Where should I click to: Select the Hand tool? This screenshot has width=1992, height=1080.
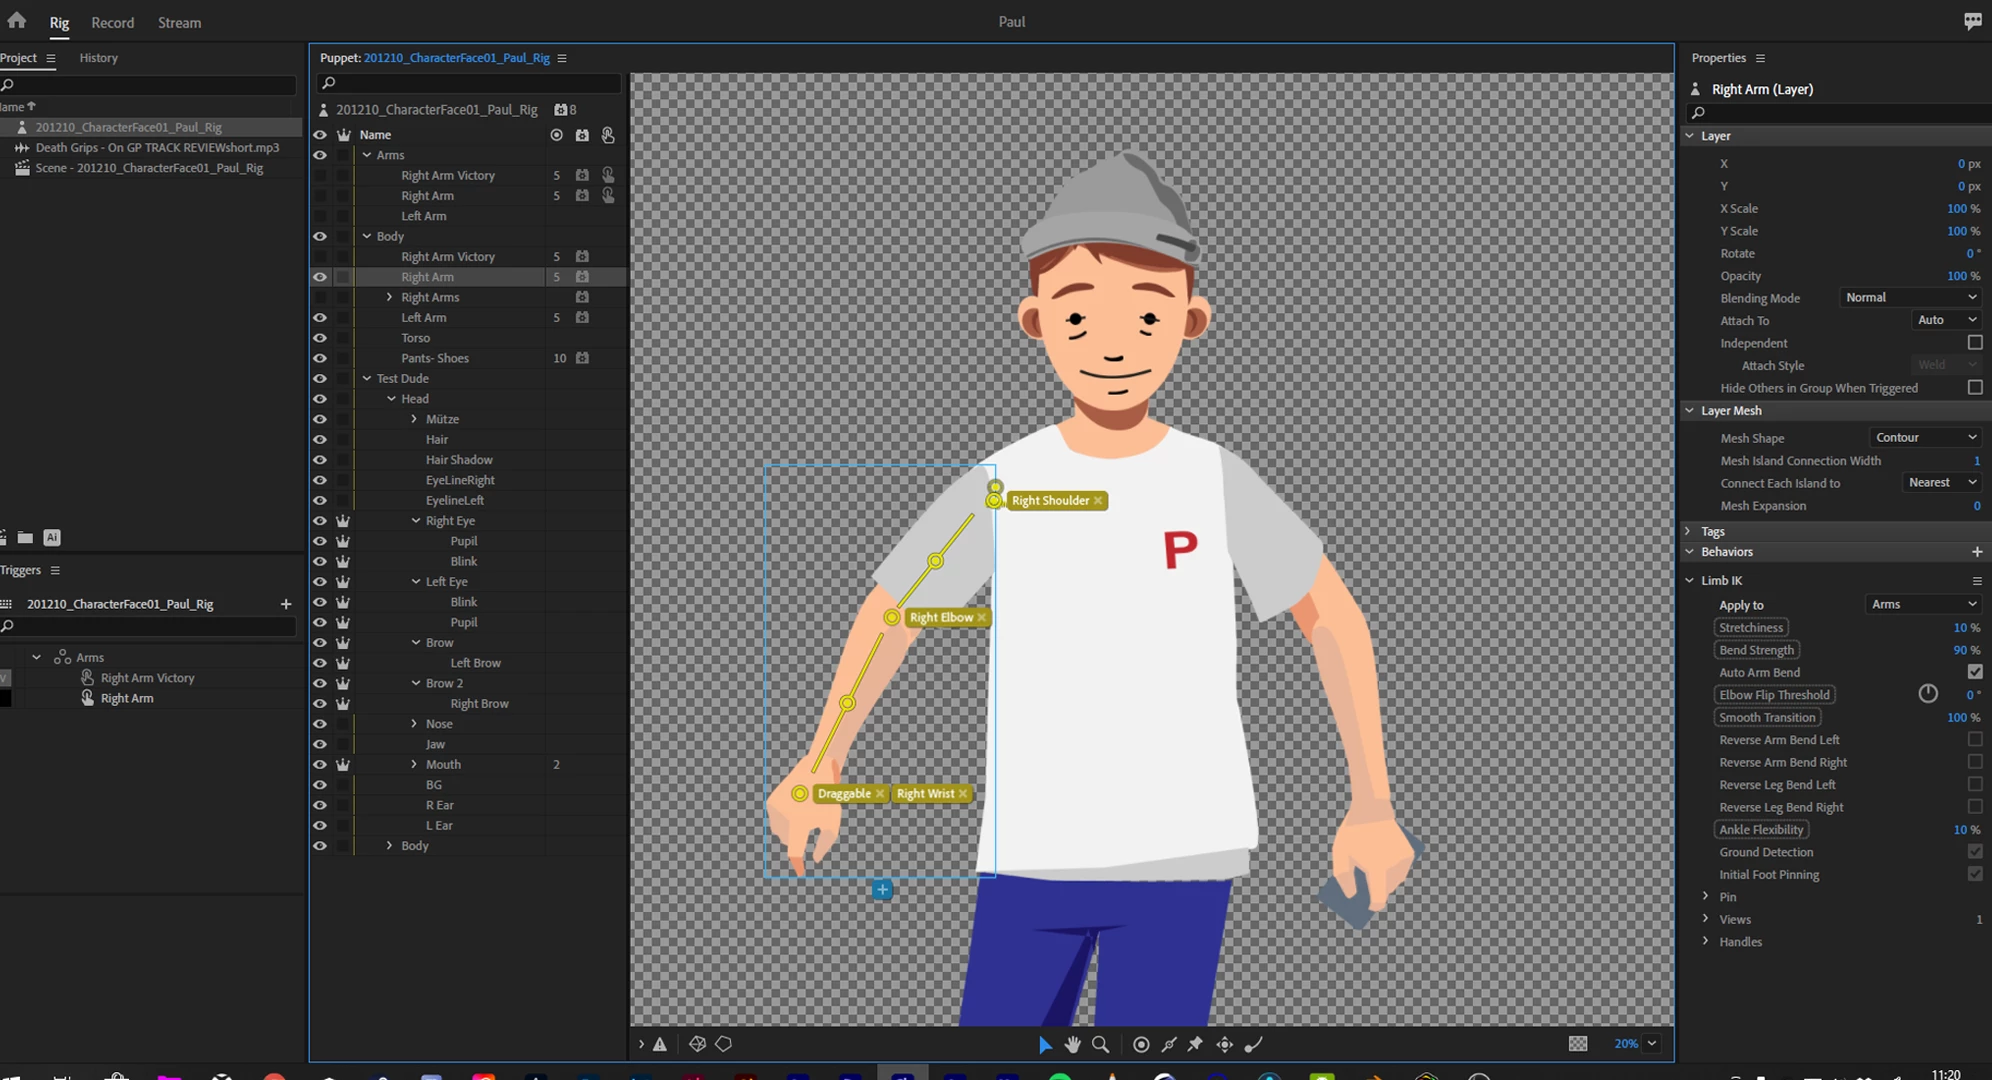click(1073, 1044)
